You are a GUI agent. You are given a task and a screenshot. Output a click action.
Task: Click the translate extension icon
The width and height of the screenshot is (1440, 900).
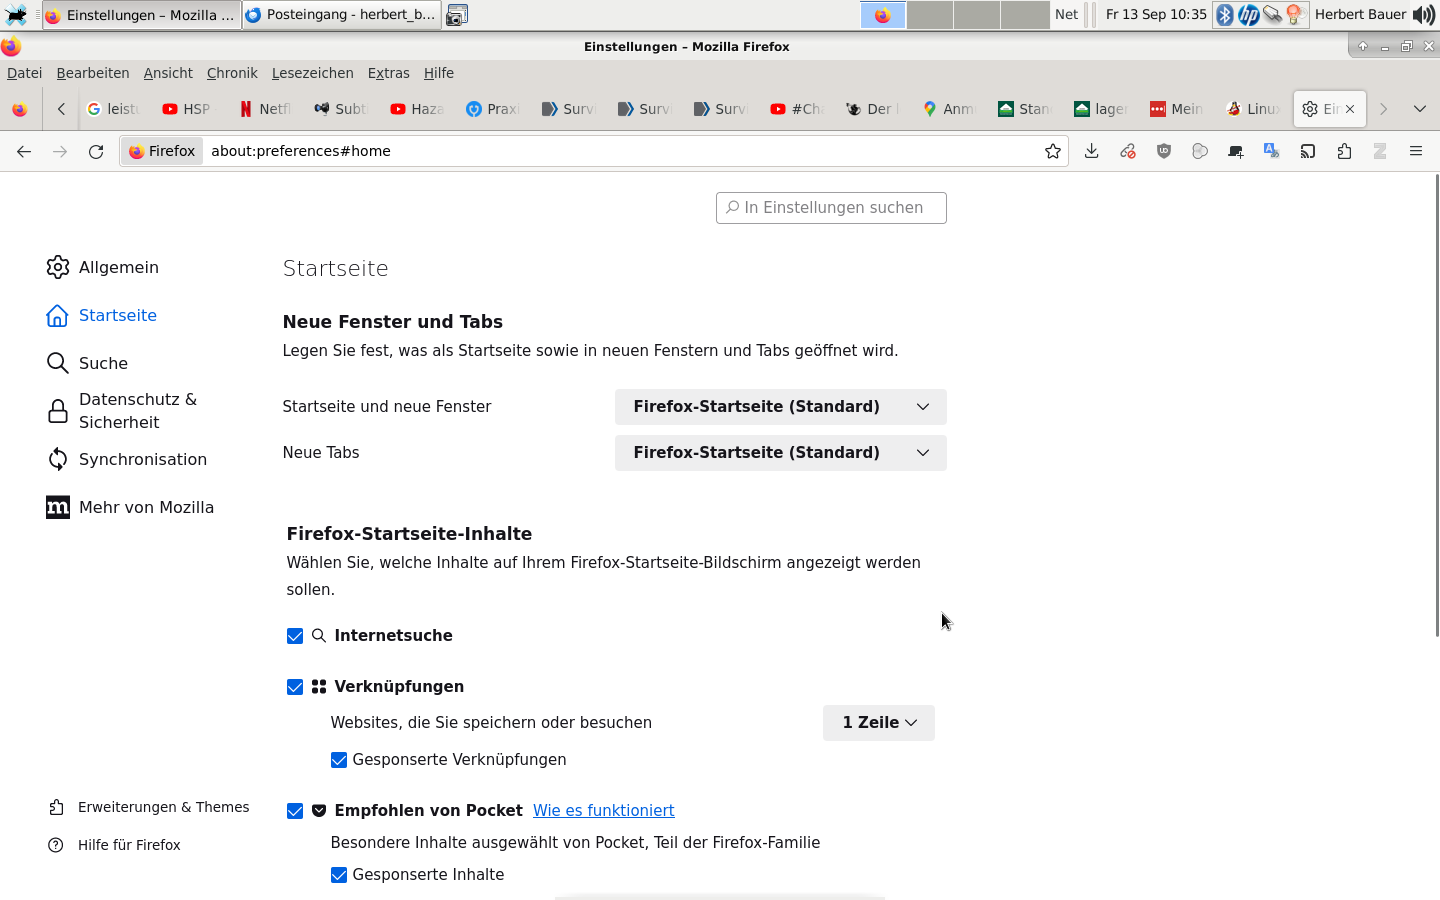tap(1271, 151)
